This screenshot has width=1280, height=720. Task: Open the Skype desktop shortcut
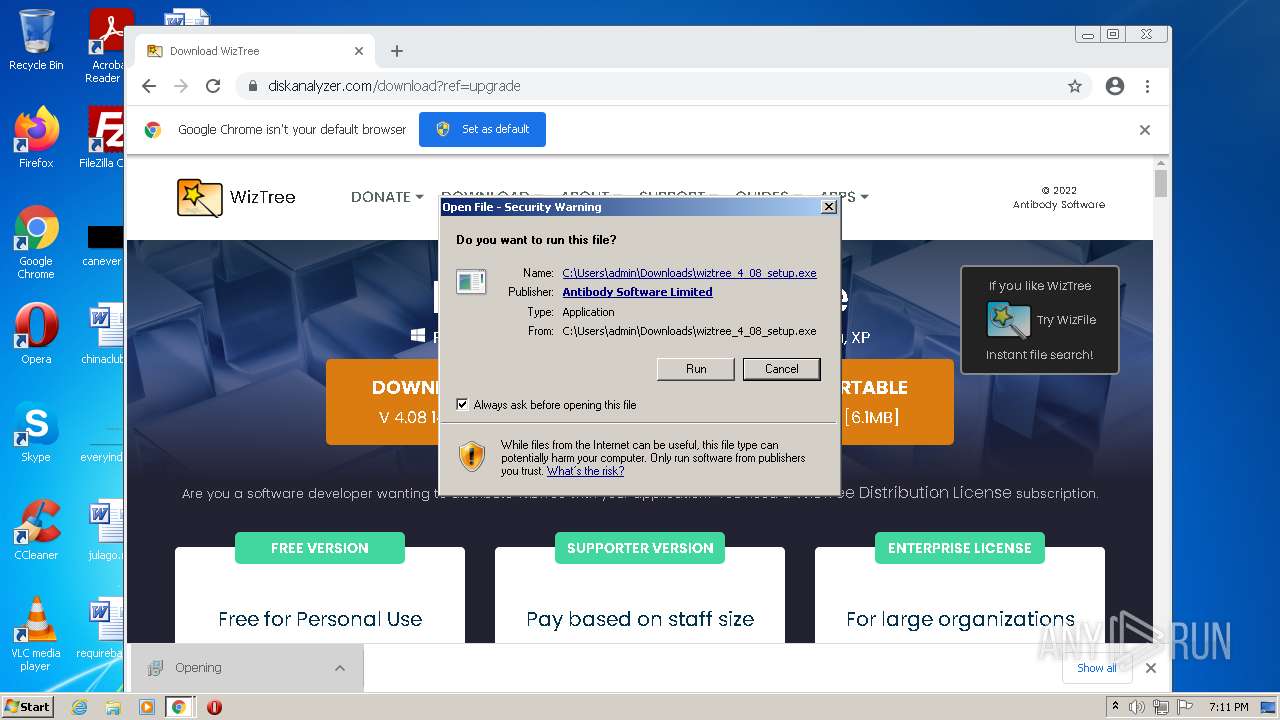[x=36, y=432]
